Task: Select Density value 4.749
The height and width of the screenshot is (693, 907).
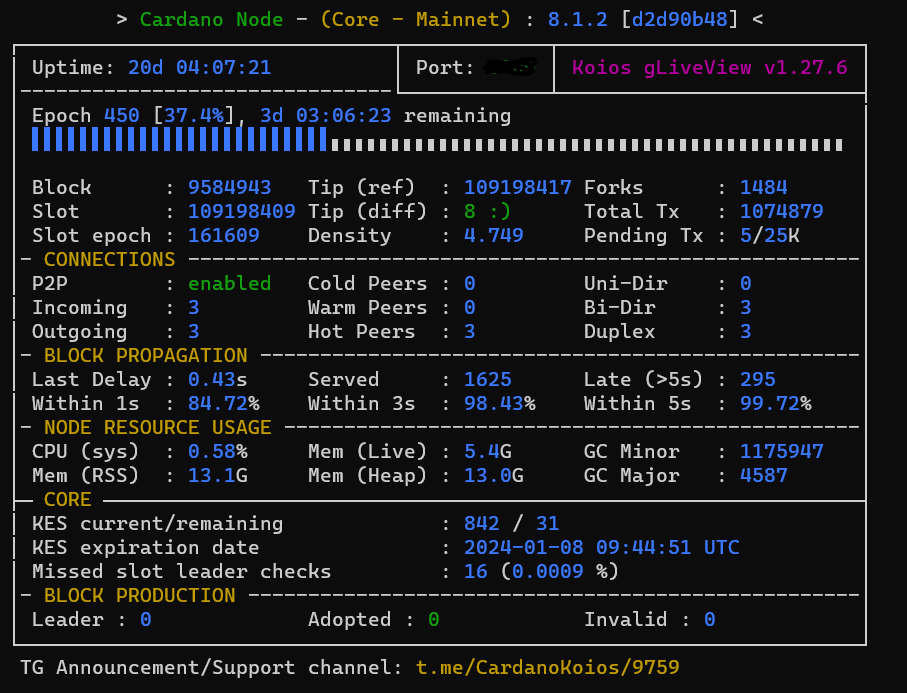Action: click(493, 235)
